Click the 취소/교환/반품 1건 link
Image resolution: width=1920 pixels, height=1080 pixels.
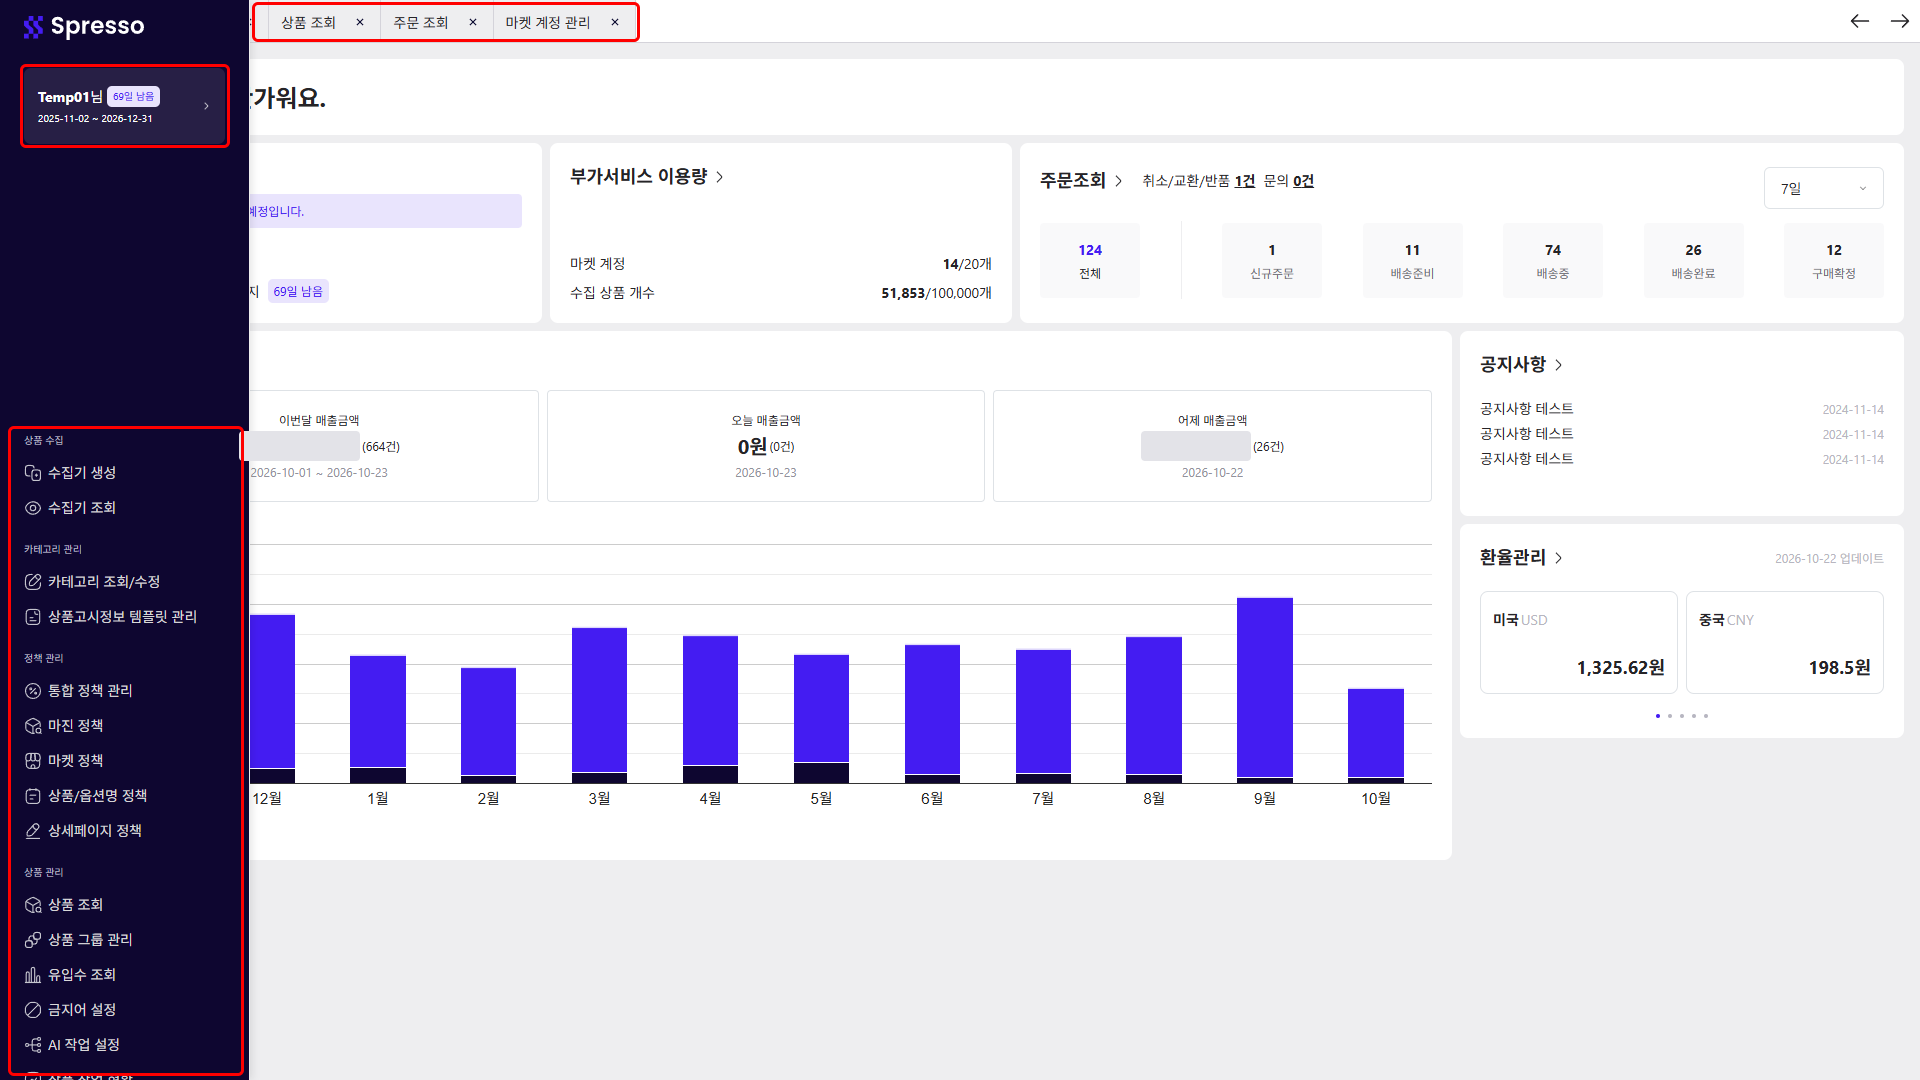[1198, 181]
